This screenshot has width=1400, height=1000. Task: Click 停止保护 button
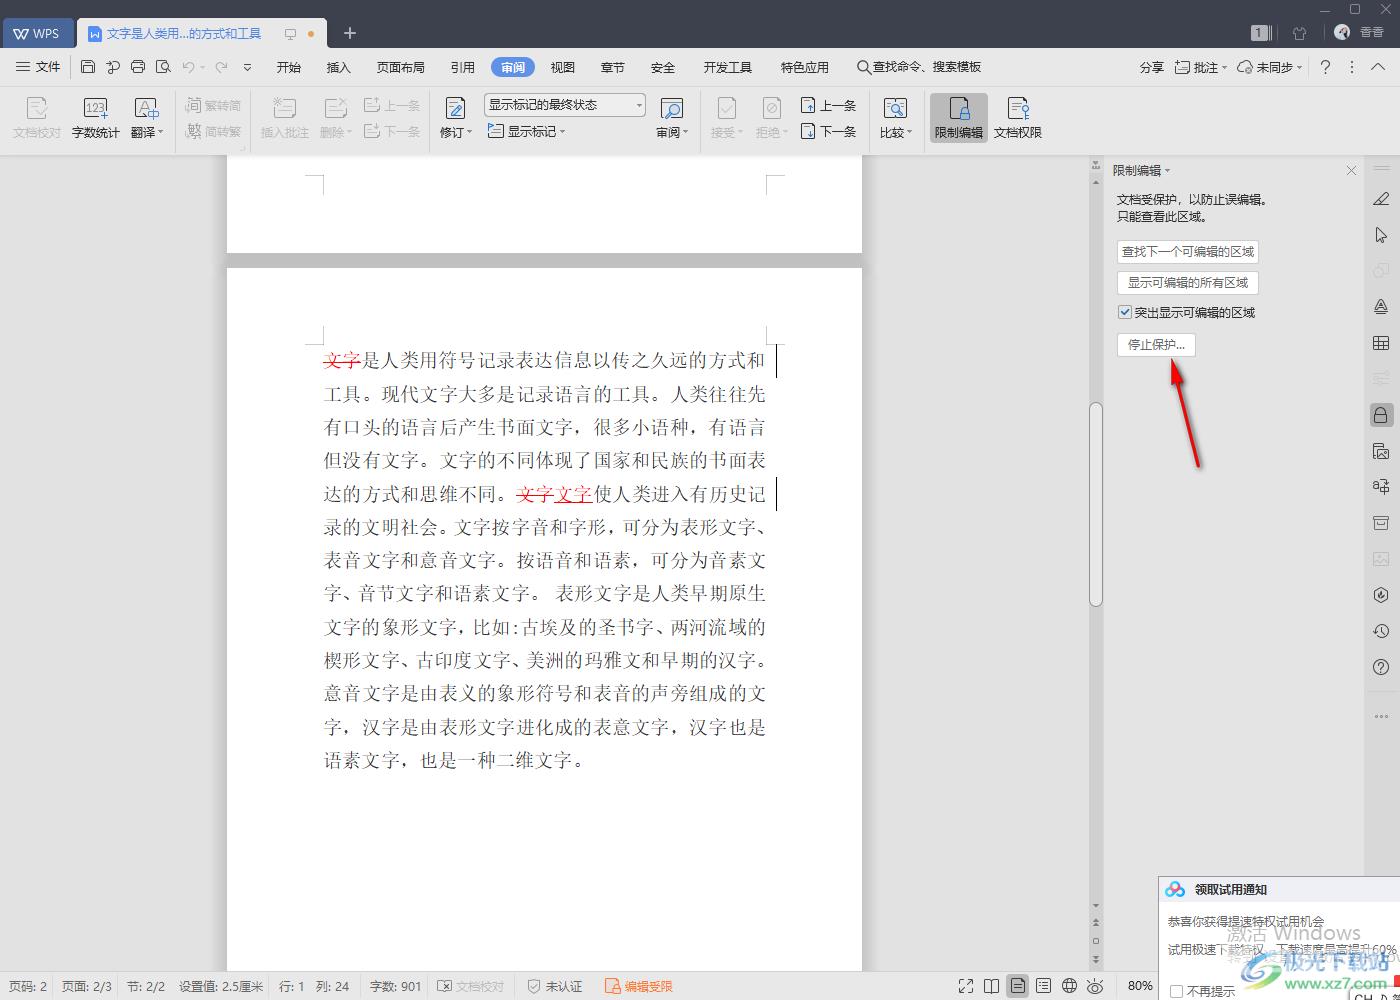1156,344
